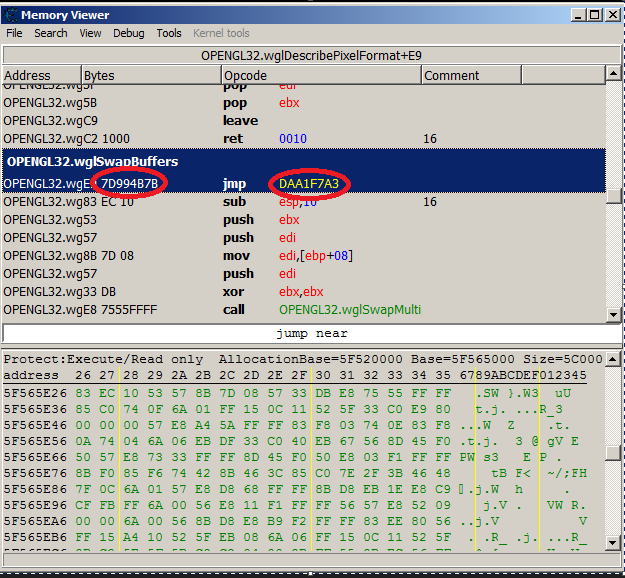The width and height of the screenshot is (625, 578).
Task: Click the hex dump scroll up arrow
Action: pyautogui.click(x=613, y=359)
